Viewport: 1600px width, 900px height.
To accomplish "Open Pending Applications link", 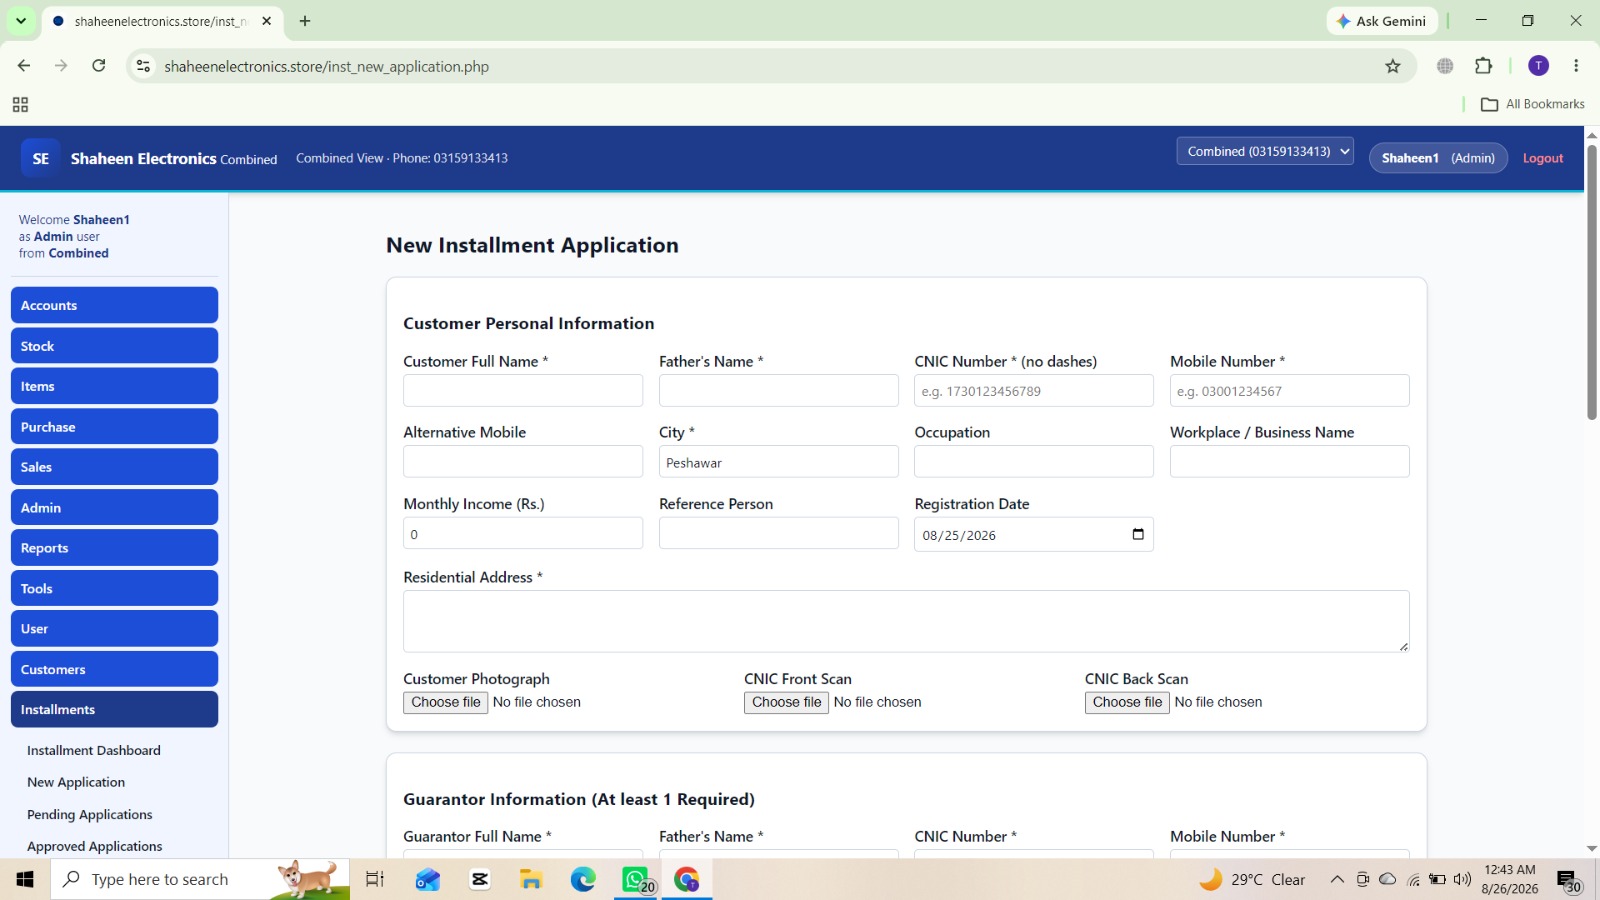I will (x=90, y=814).
